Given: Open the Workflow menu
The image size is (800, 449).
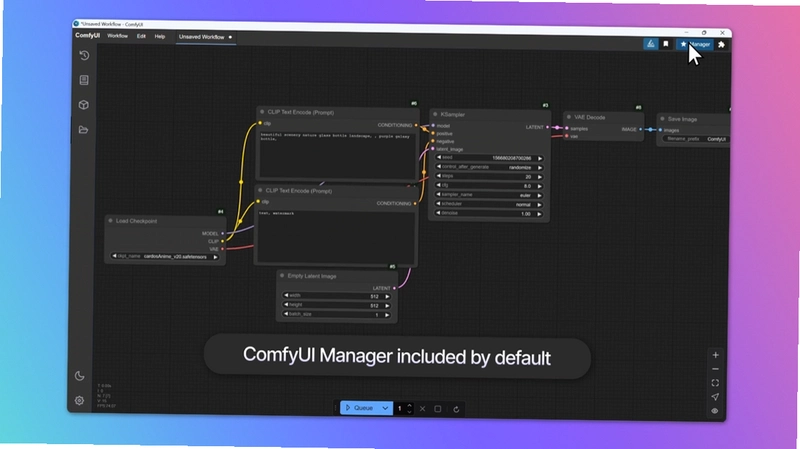Looking at the screenshot, I should coord(117,36).
